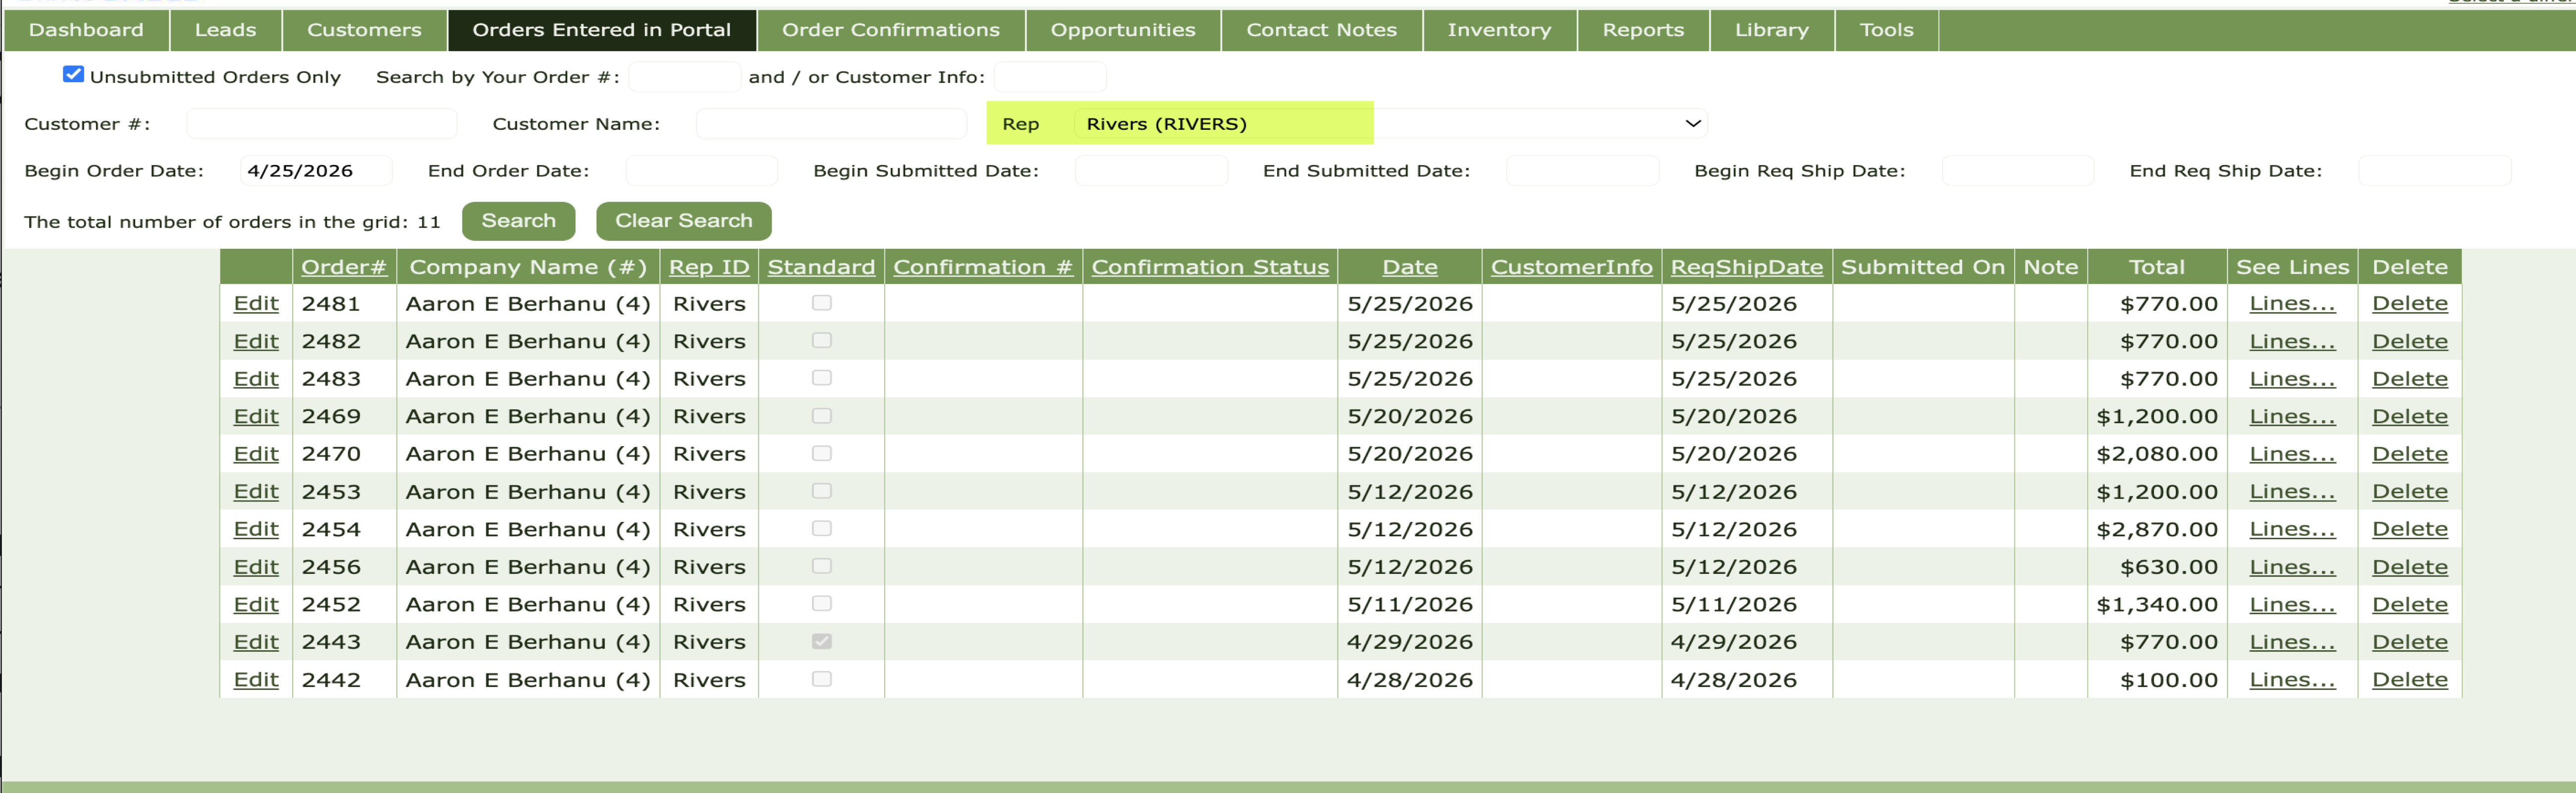Screen dimensions: 2576x793
Task: View lines for order 2483
Action: tap(2292, 379)
